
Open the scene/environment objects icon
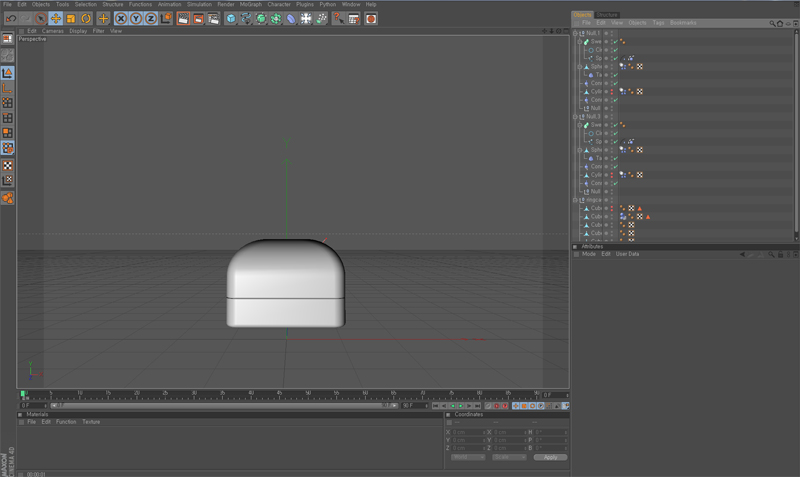(306, 19)
